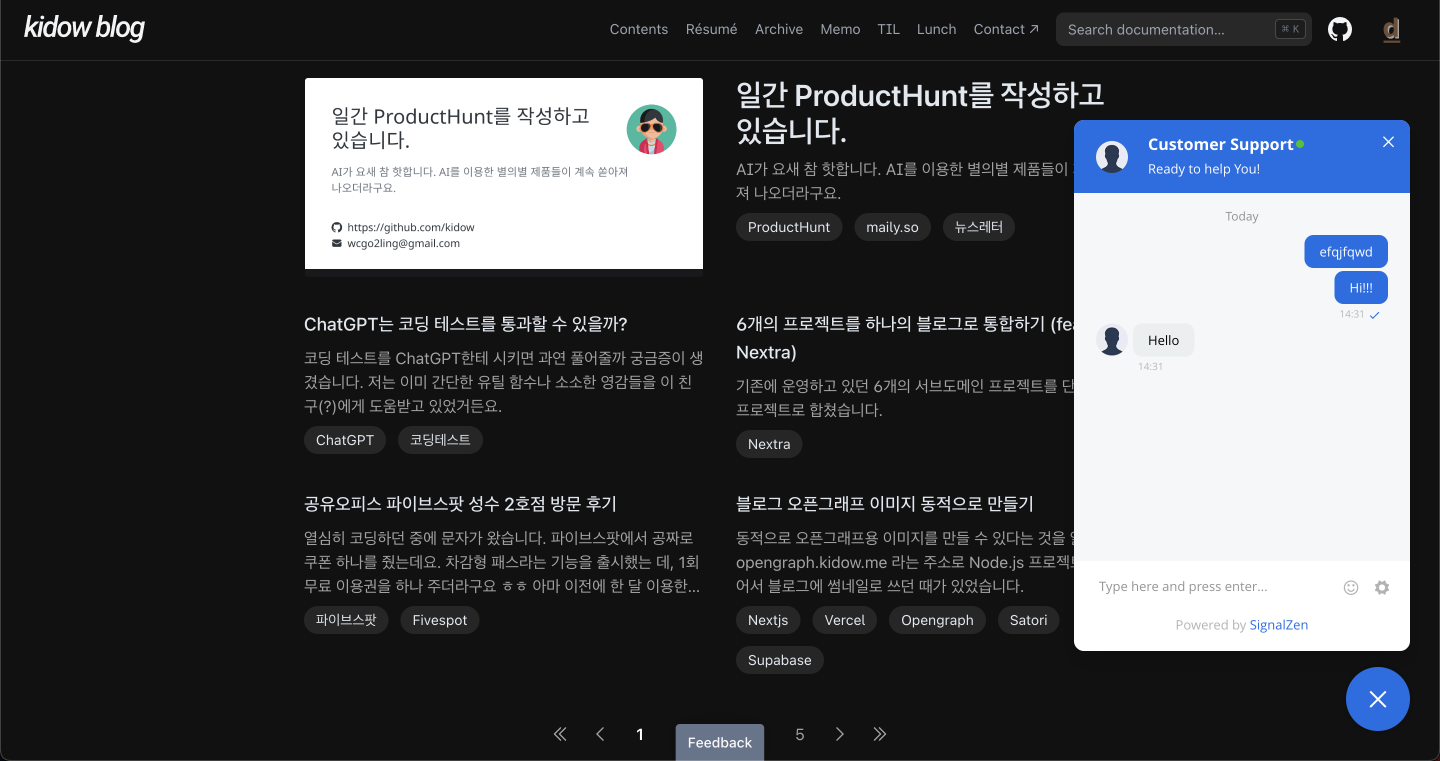Open the TIL section
The height and width of the screenshot is (761, 1440).
click(x=889, y=29)
